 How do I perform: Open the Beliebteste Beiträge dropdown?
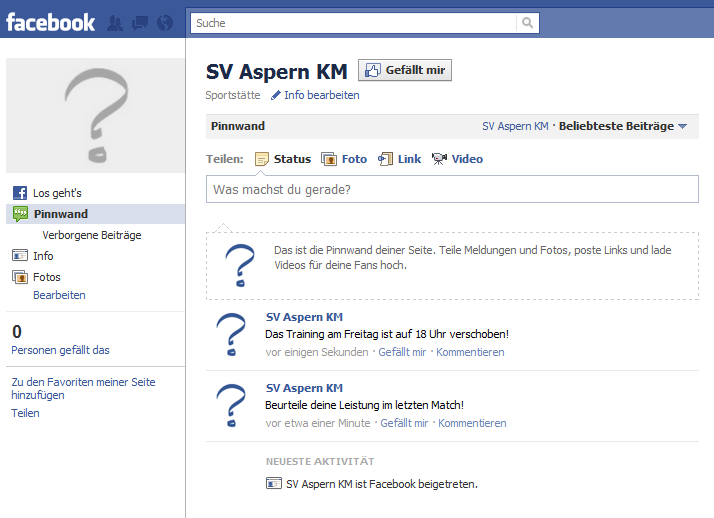(623, 126)
